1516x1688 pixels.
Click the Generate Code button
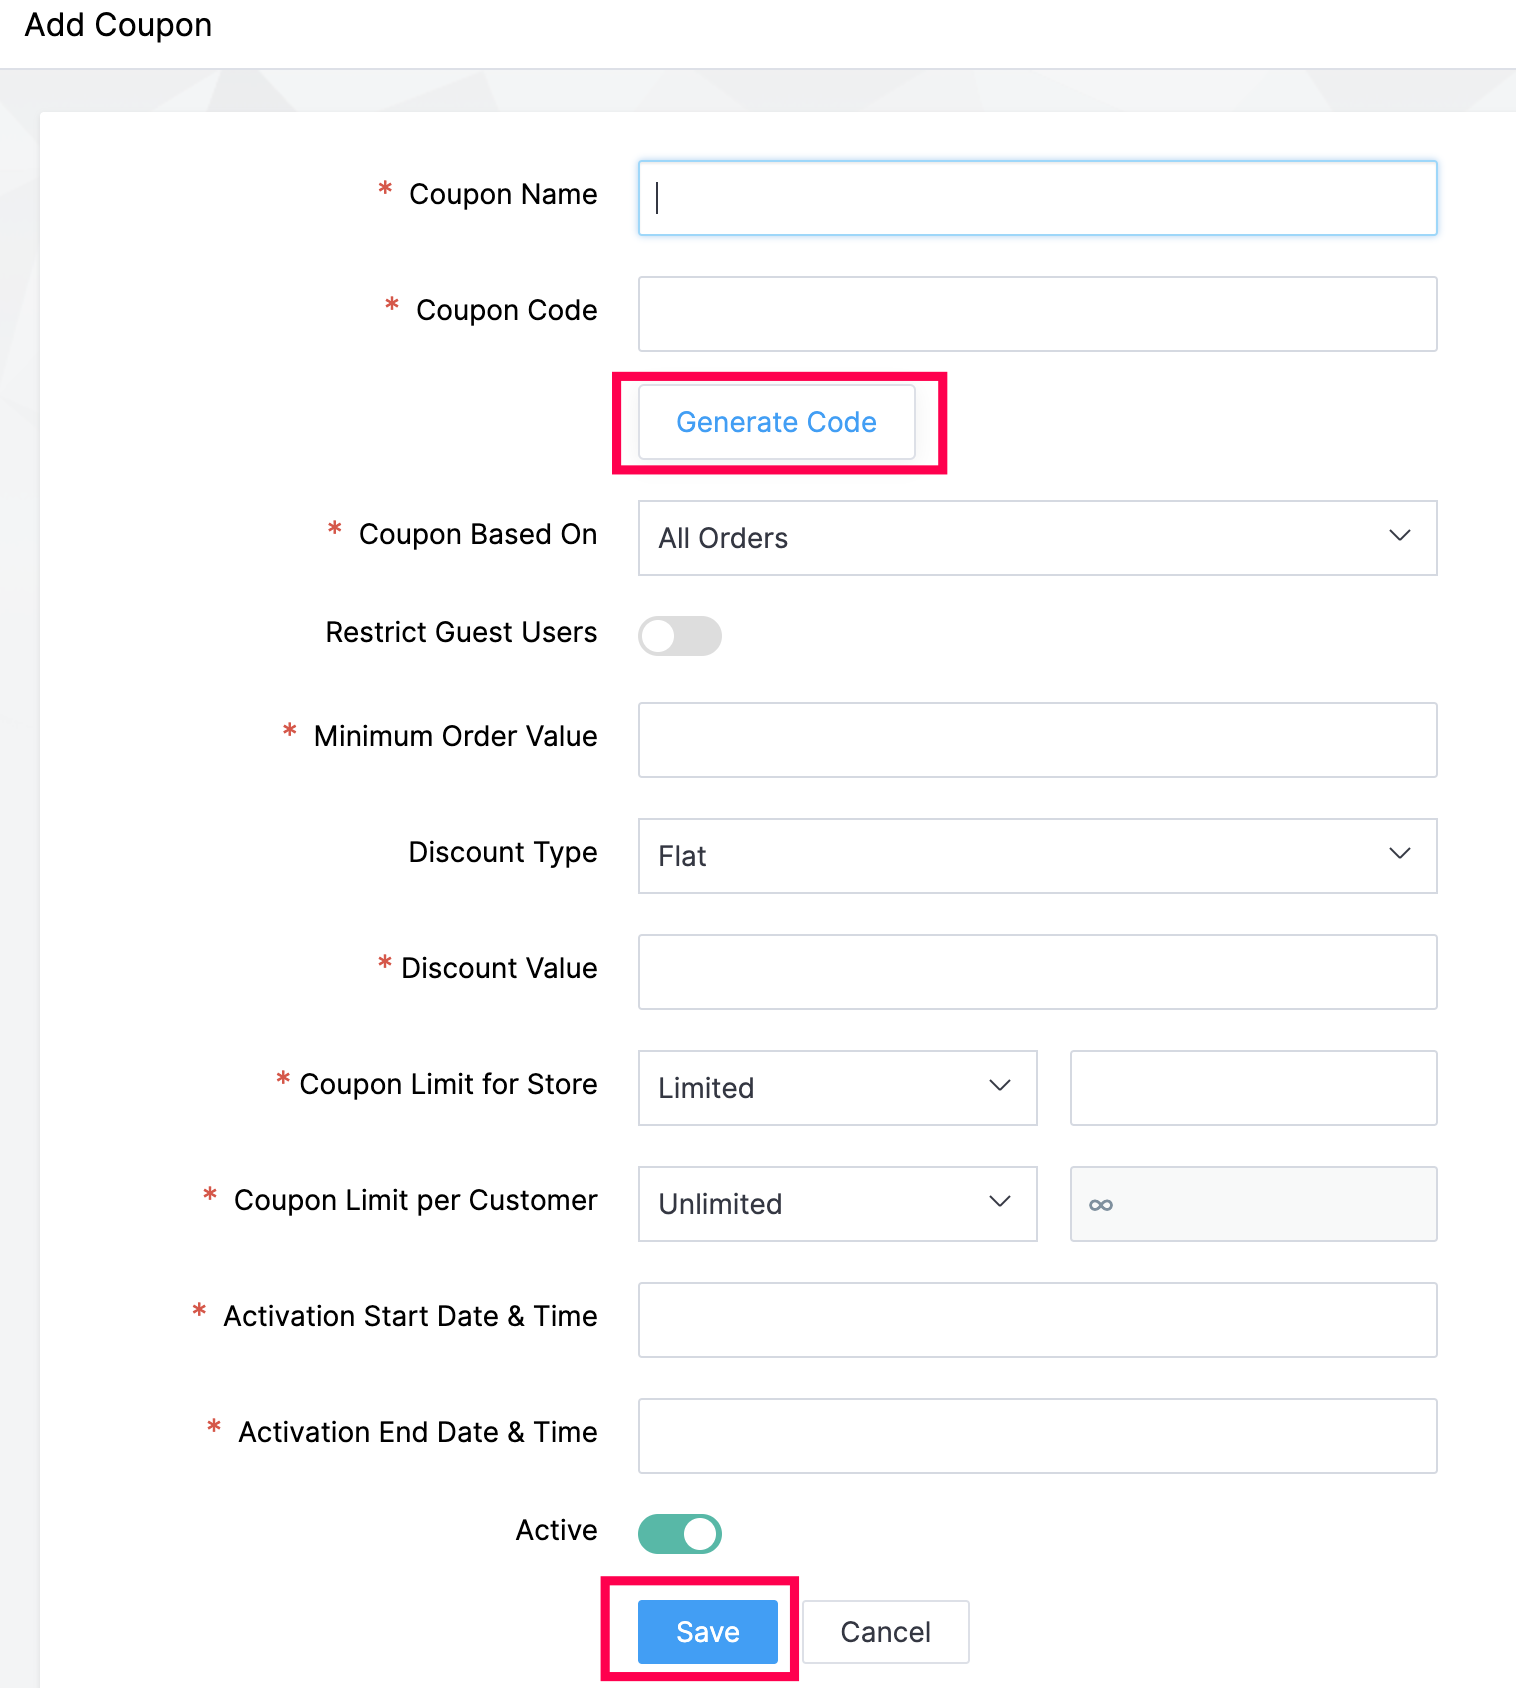point(777,422)
